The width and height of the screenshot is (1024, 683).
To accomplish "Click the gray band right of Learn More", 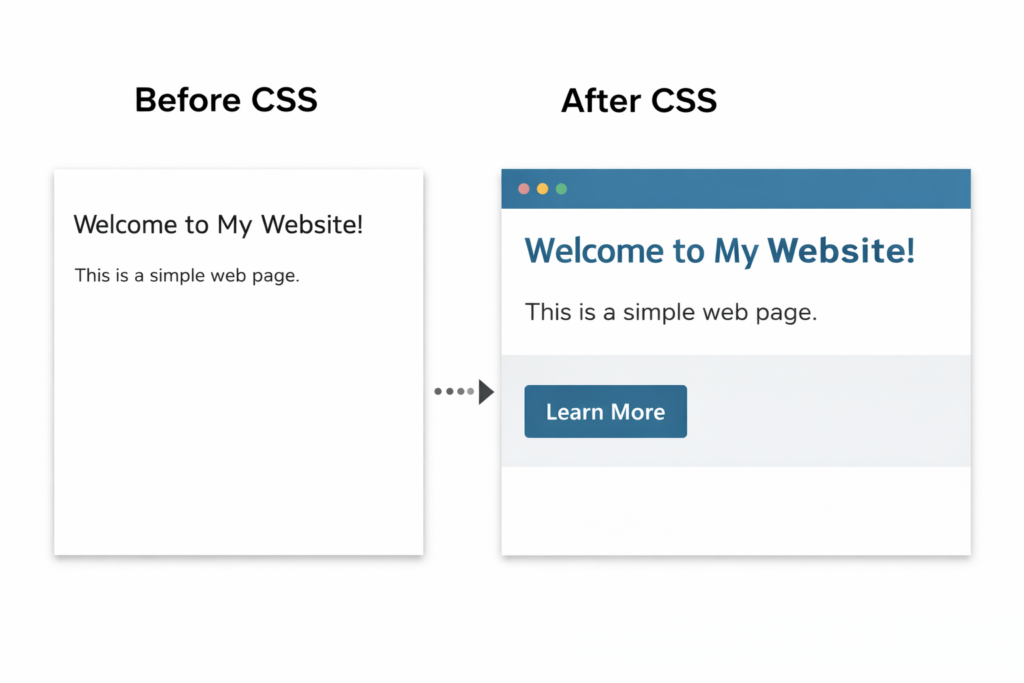I will (x=830, y=411).
